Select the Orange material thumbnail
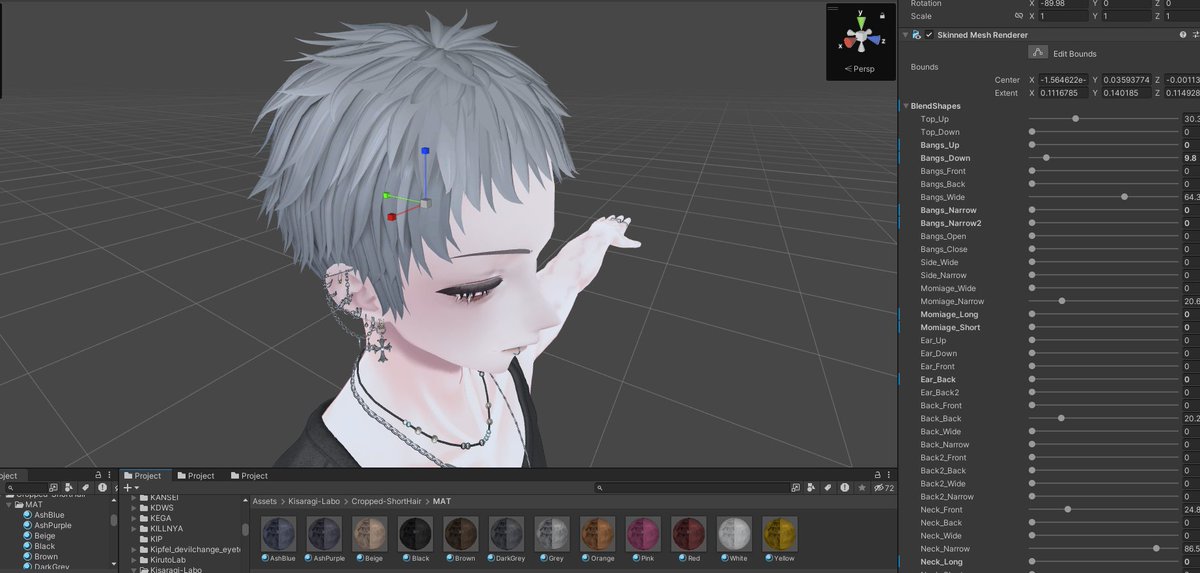 [597, 533]
